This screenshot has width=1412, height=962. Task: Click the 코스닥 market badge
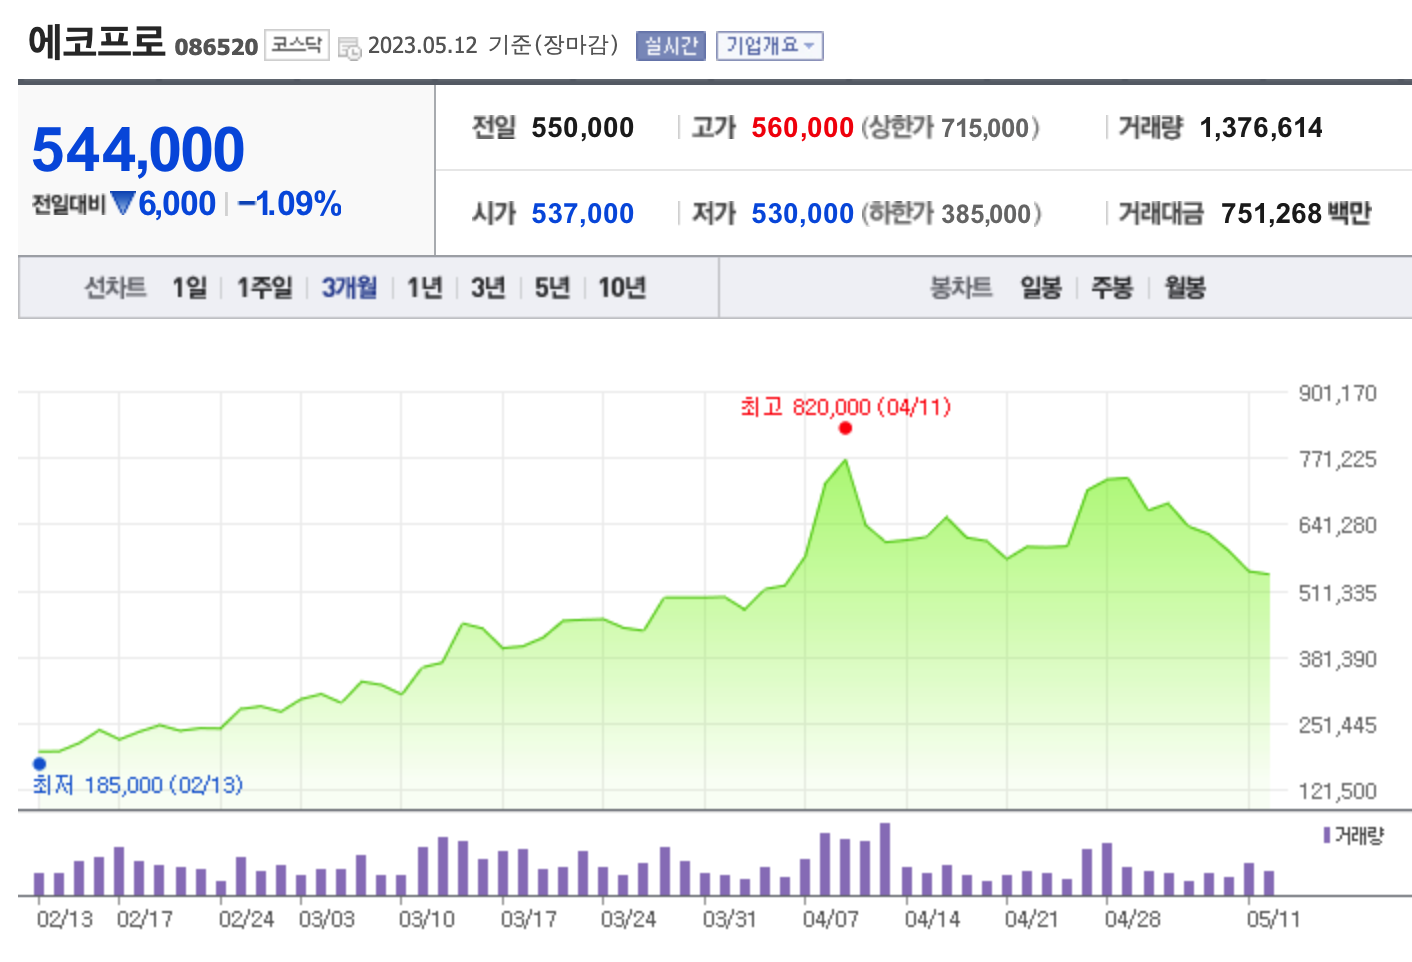pyautogui.click(x=297, y=45)
